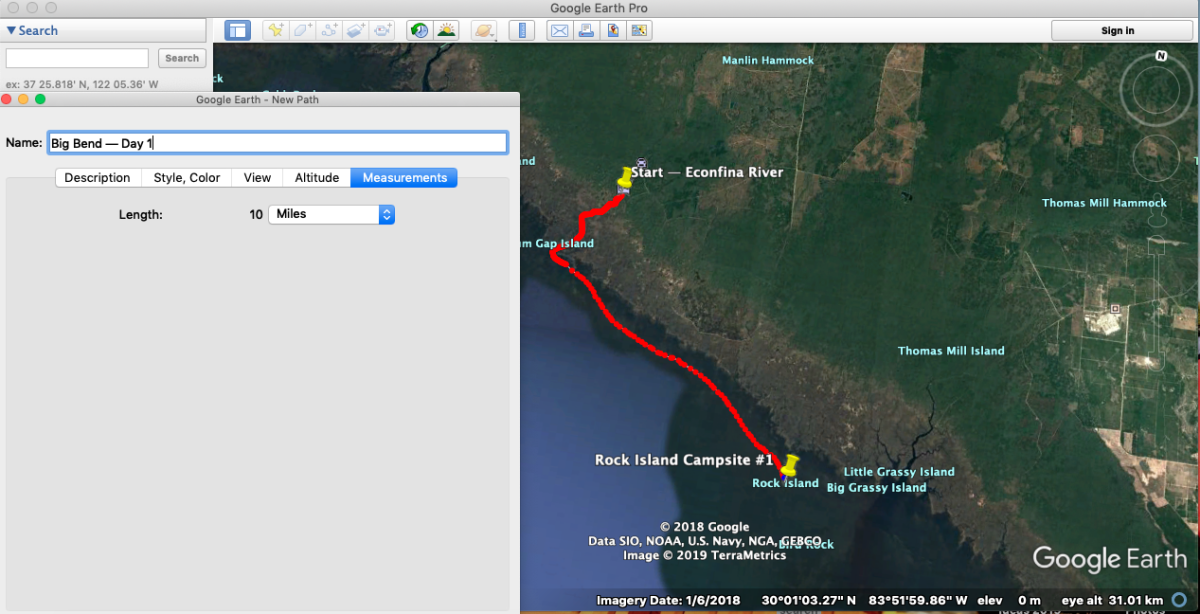The image size is (1200, 614).
Task: Collapse the Search panel disclosure triangle
Action: [x=11, y=31]
